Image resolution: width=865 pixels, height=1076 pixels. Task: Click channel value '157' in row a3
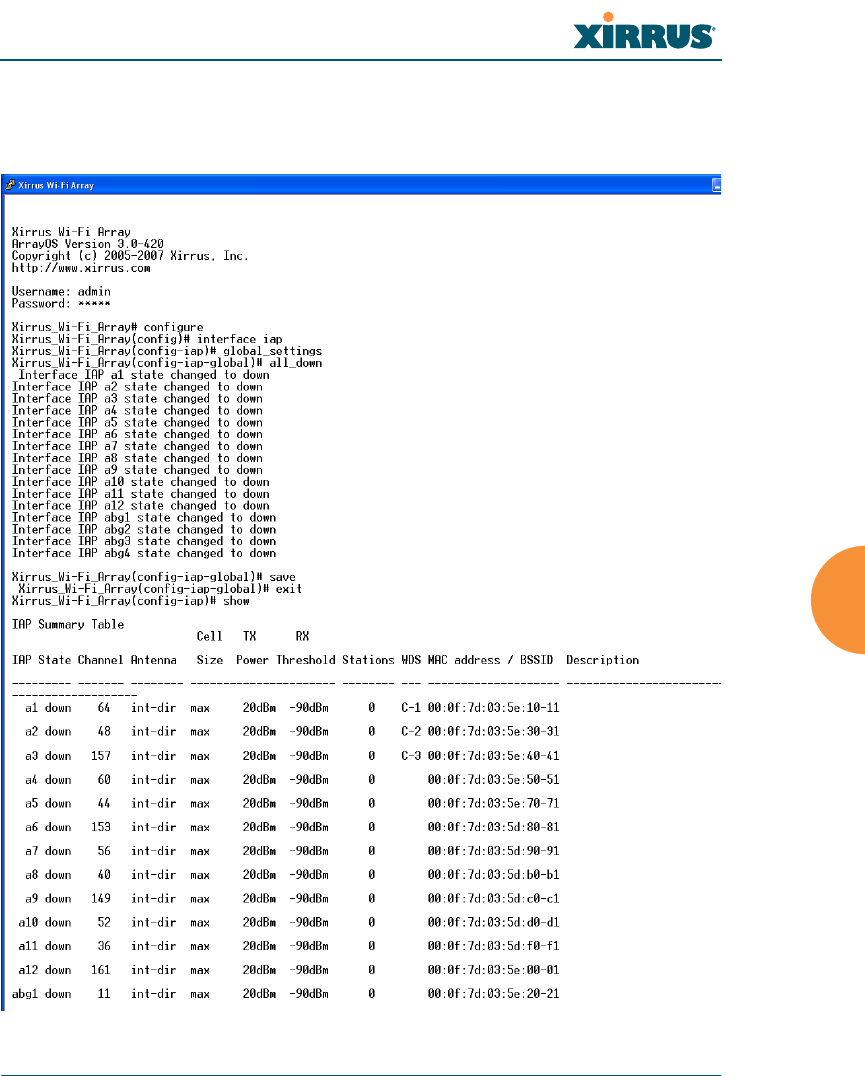(101, 756)
